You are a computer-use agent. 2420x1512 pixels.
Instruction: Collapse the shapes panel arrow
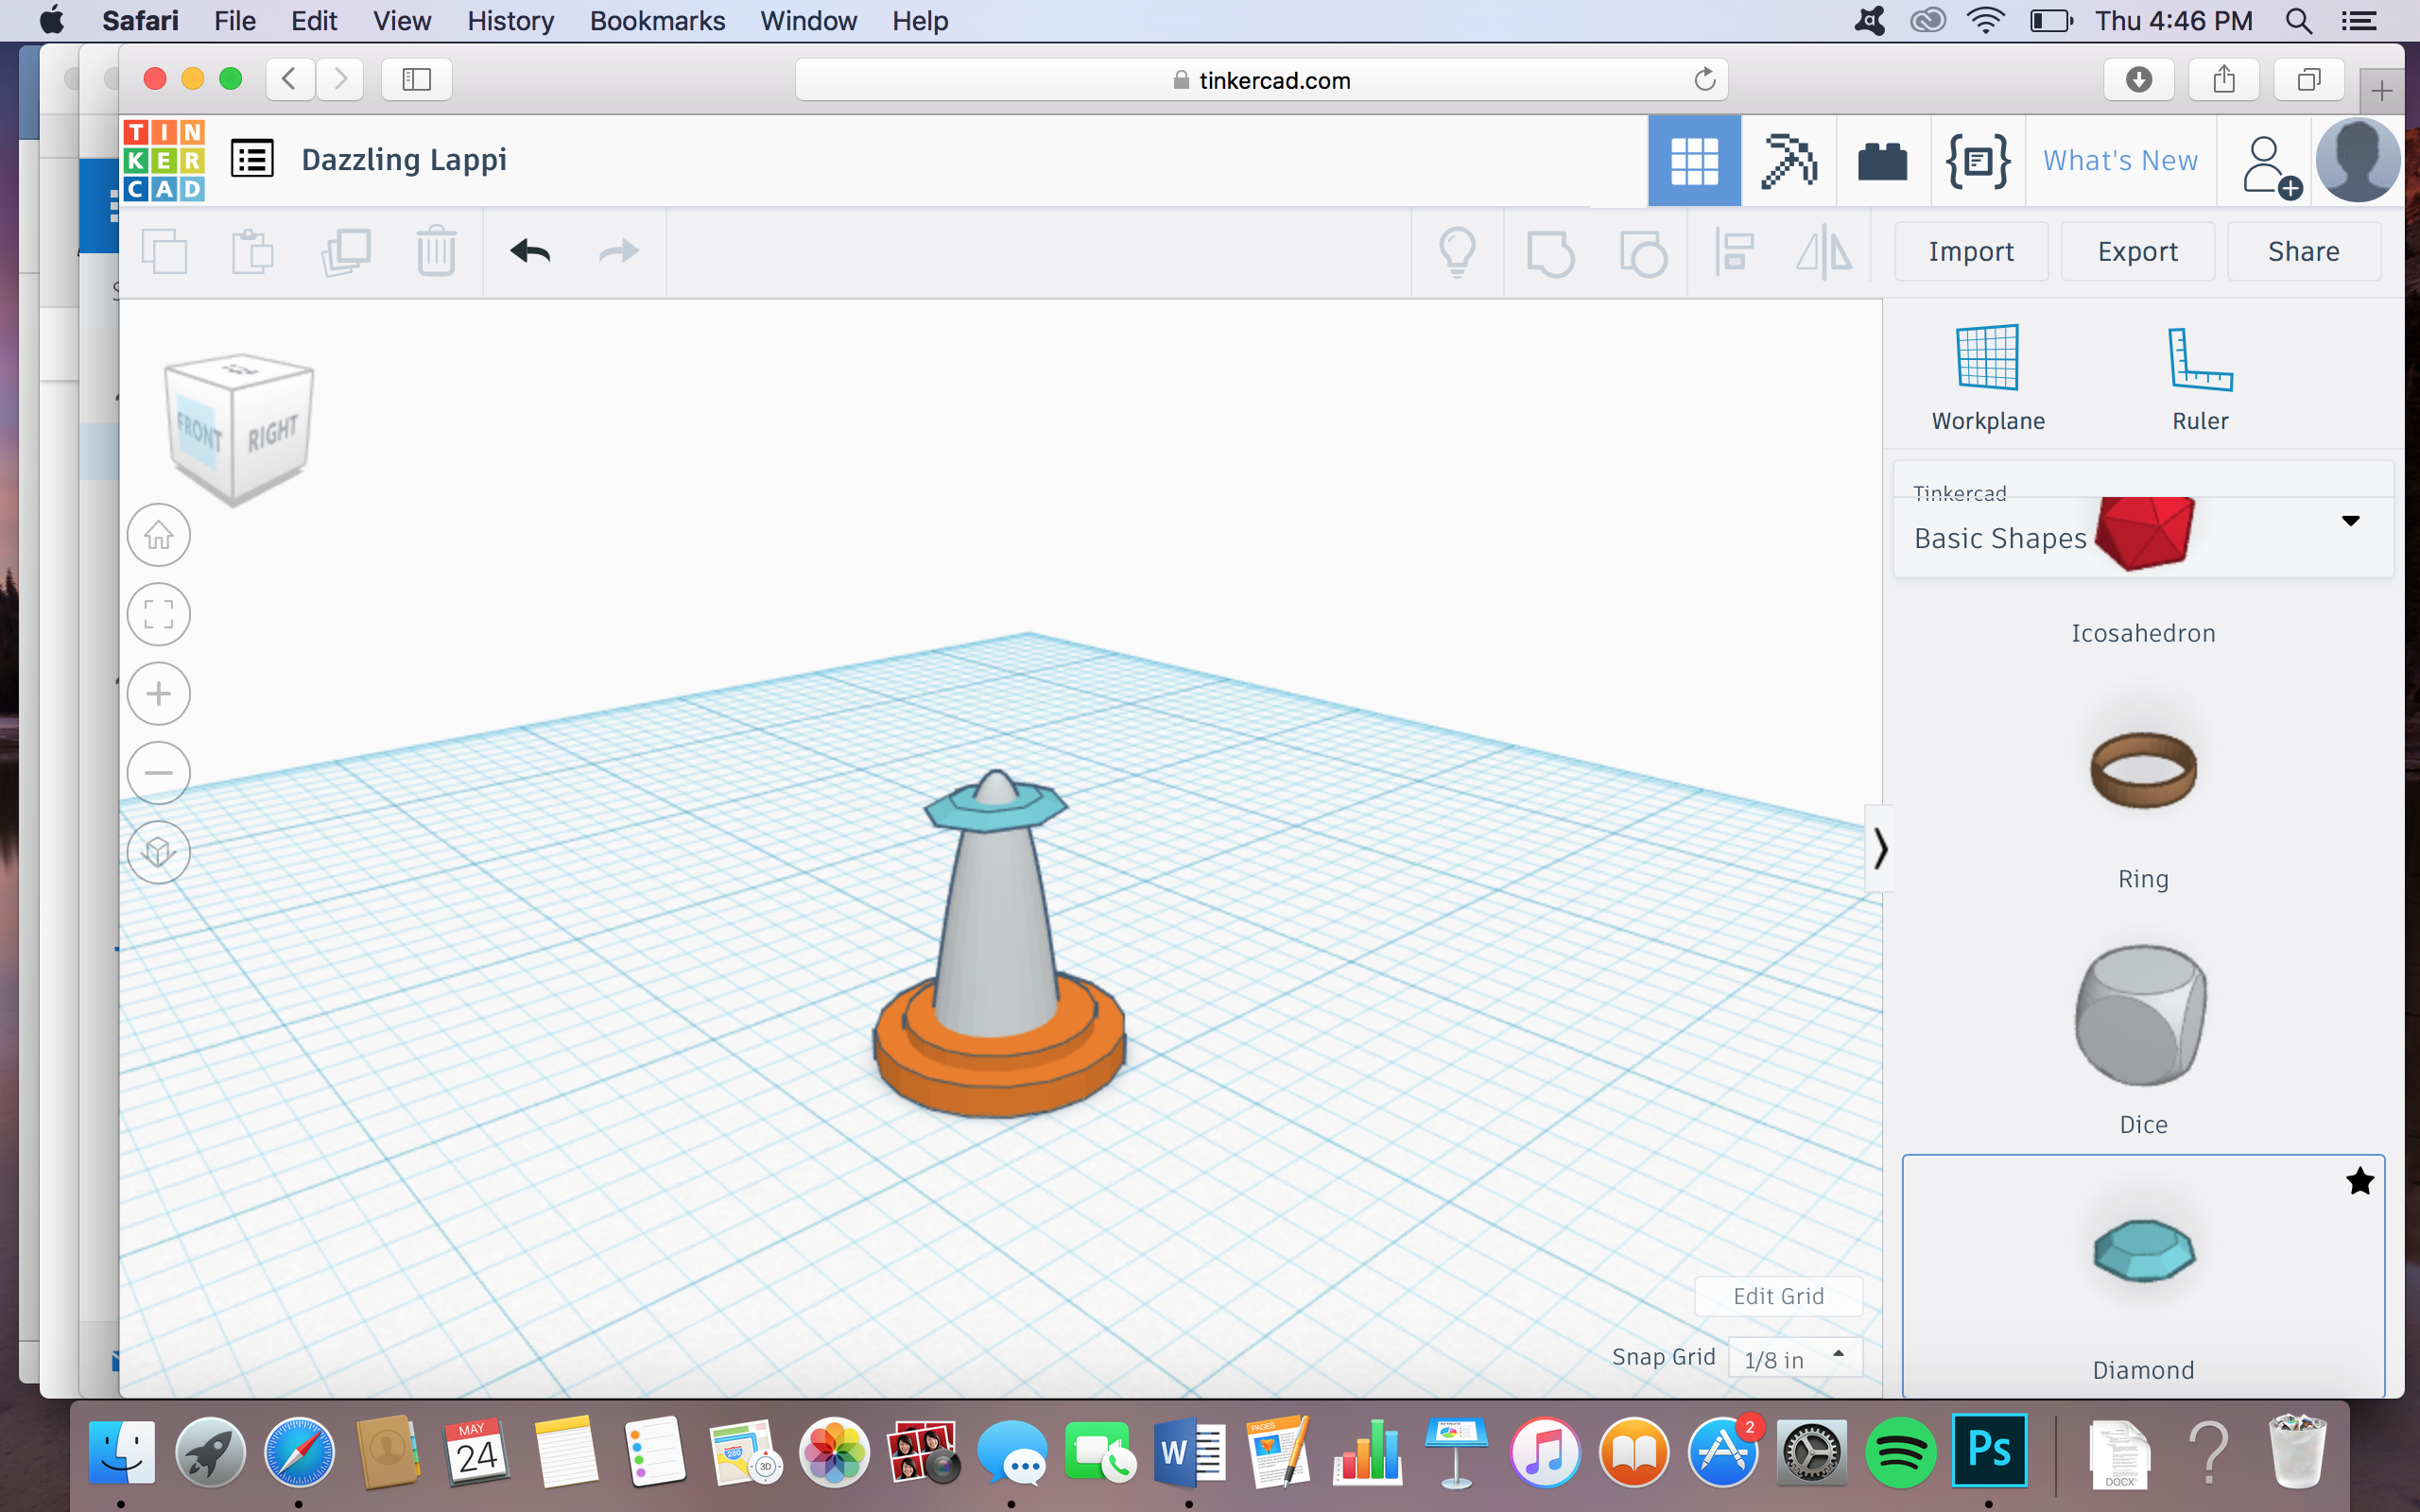point(1880,849)
